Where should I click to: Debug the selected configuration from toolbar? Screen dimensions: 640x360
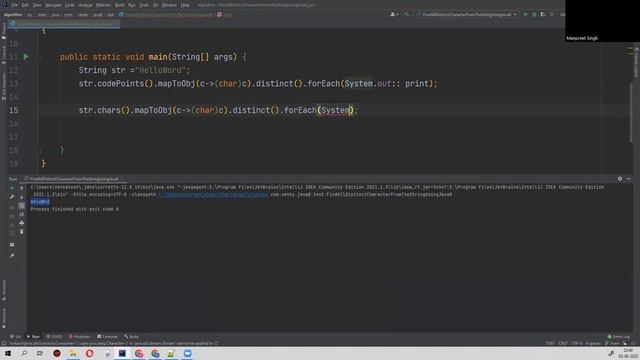click(x=534, y=14)
